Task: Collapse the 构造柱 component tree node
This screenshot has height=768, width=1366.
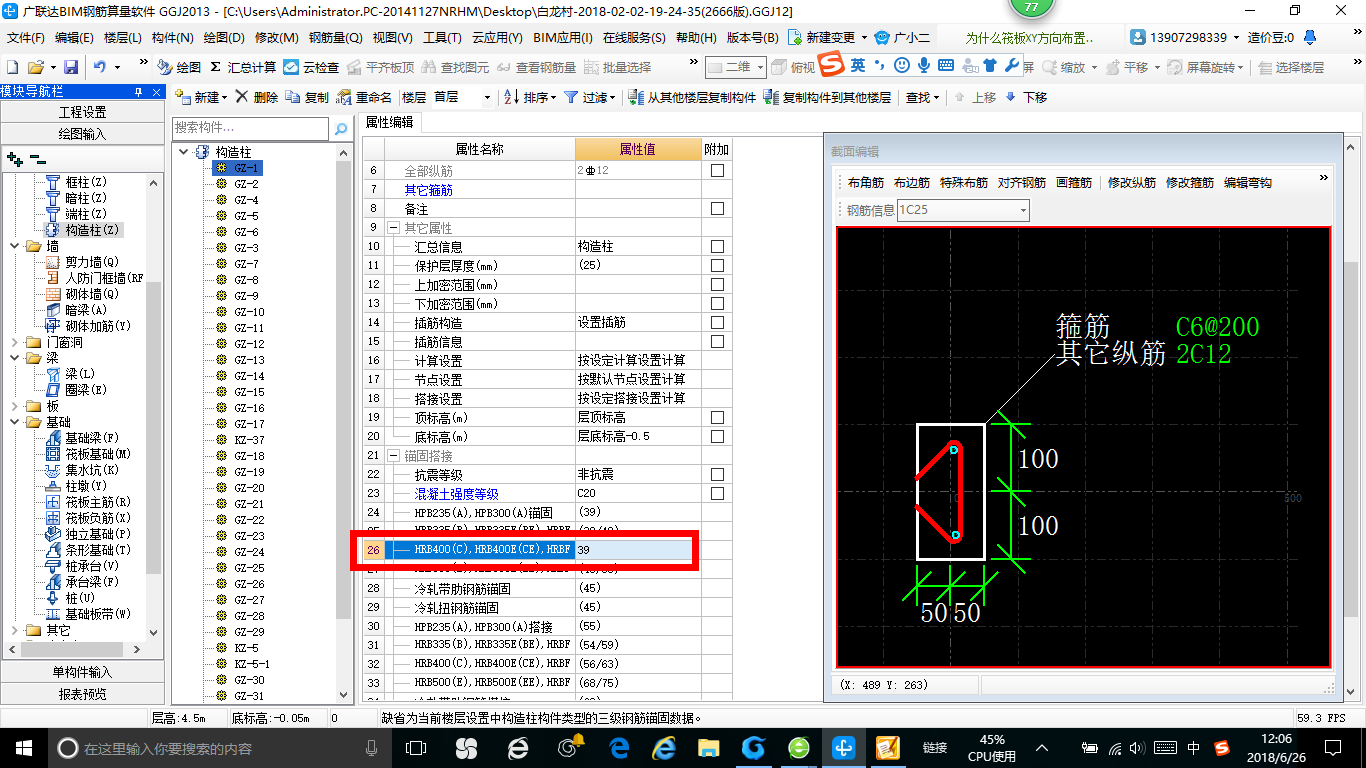Action: coord(183,152)
